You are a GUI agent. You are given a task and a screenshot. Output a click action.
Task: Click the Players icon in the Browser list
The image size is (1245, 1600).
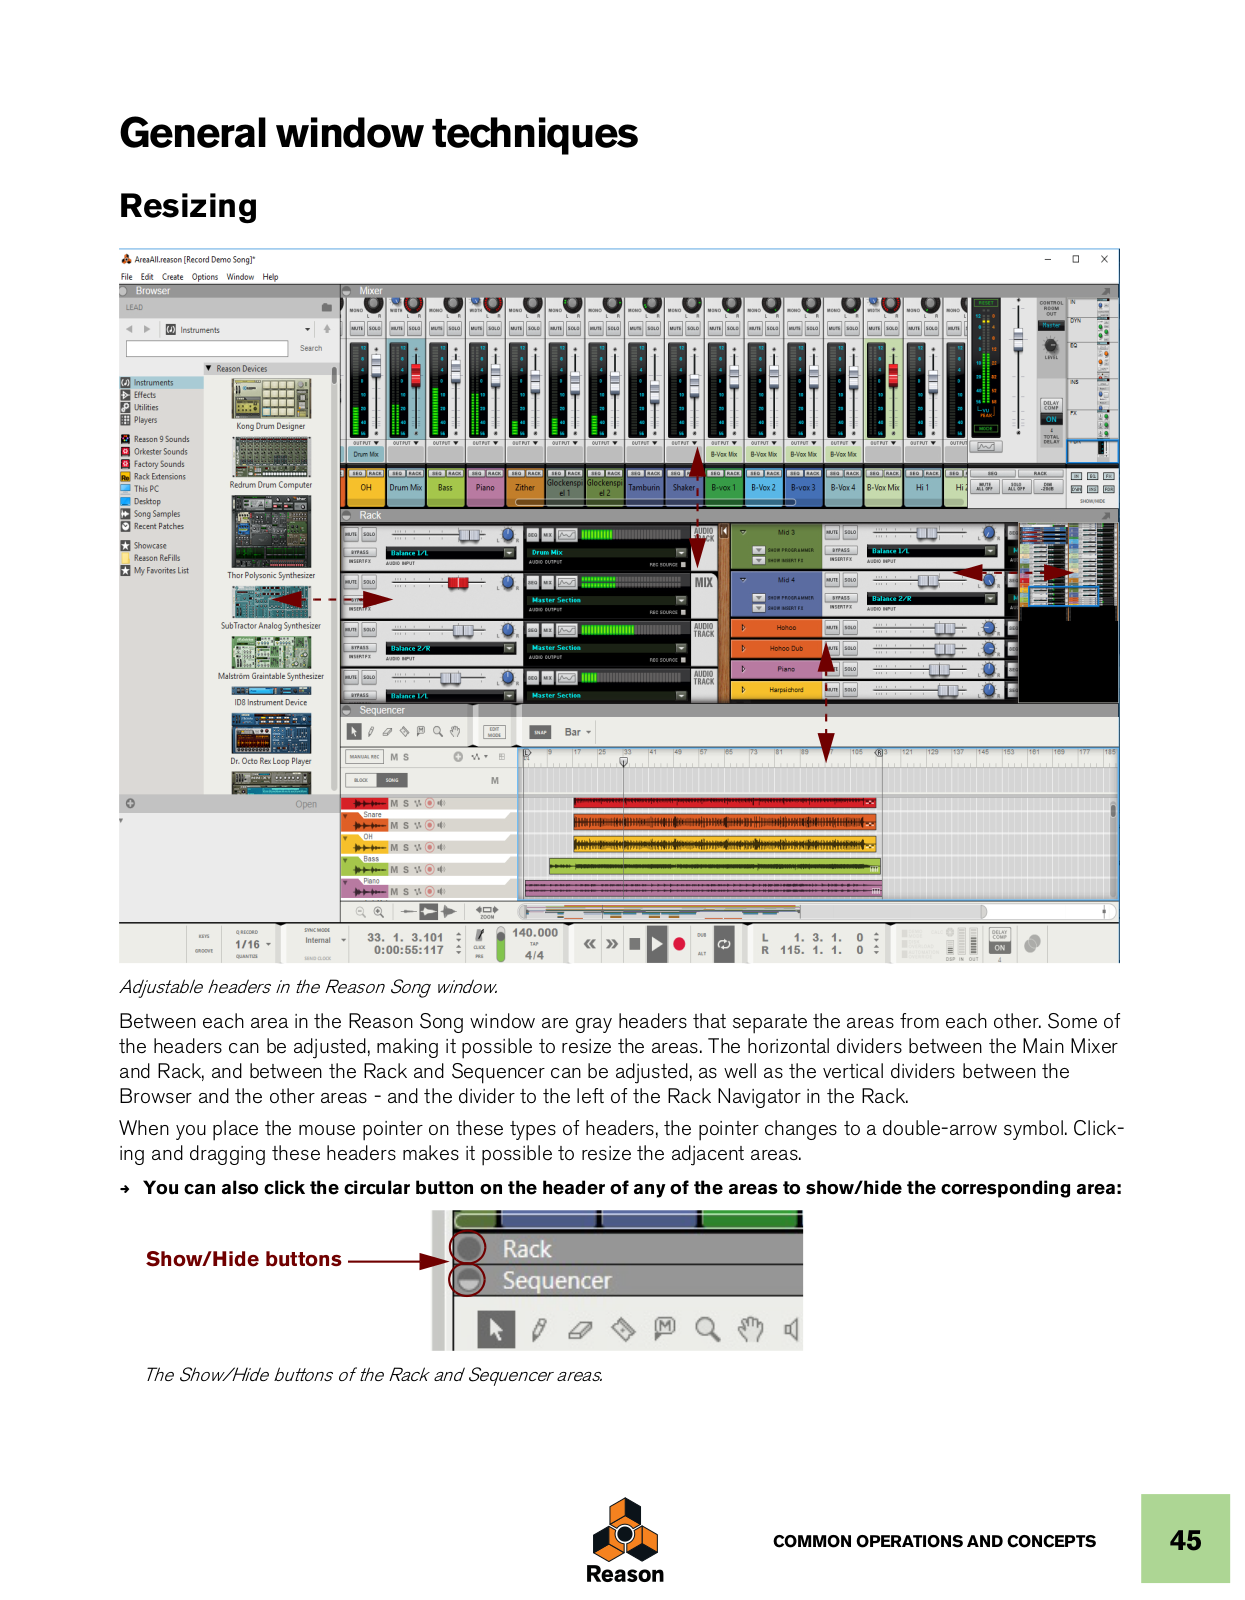126,420
